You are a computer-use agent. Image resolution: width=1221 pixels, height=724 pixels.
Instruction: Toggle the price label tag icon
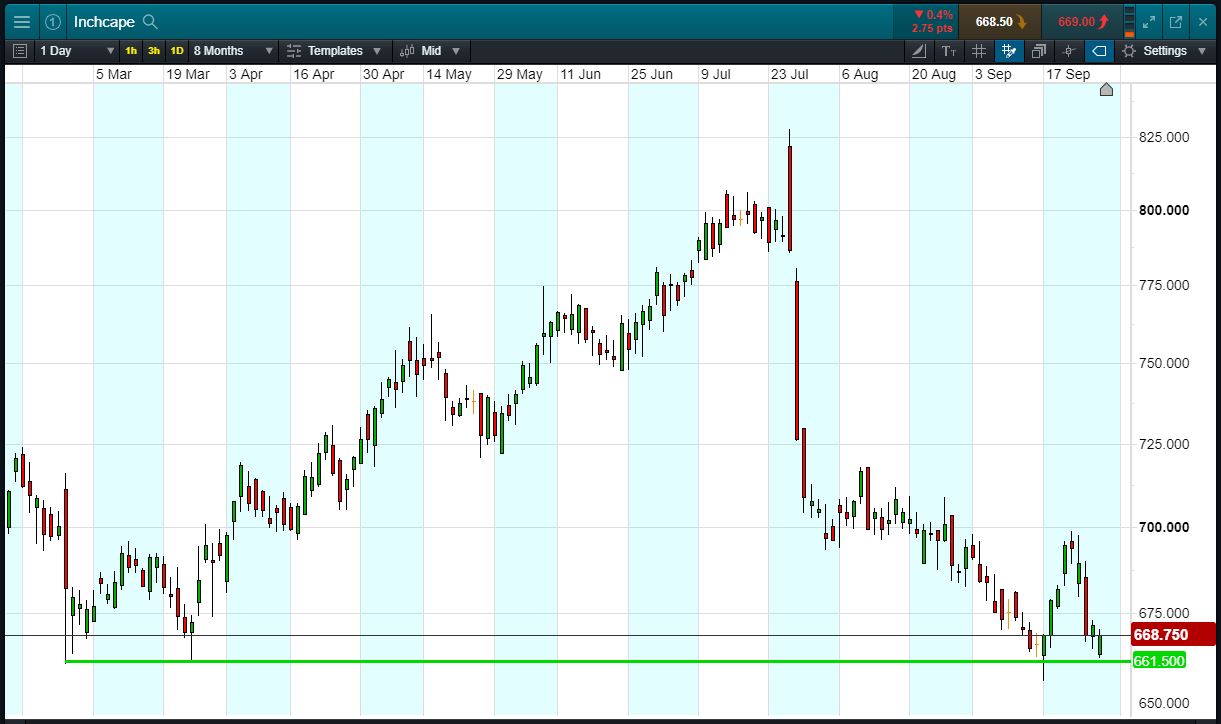pyautogui.click(x=1099, y=51)
